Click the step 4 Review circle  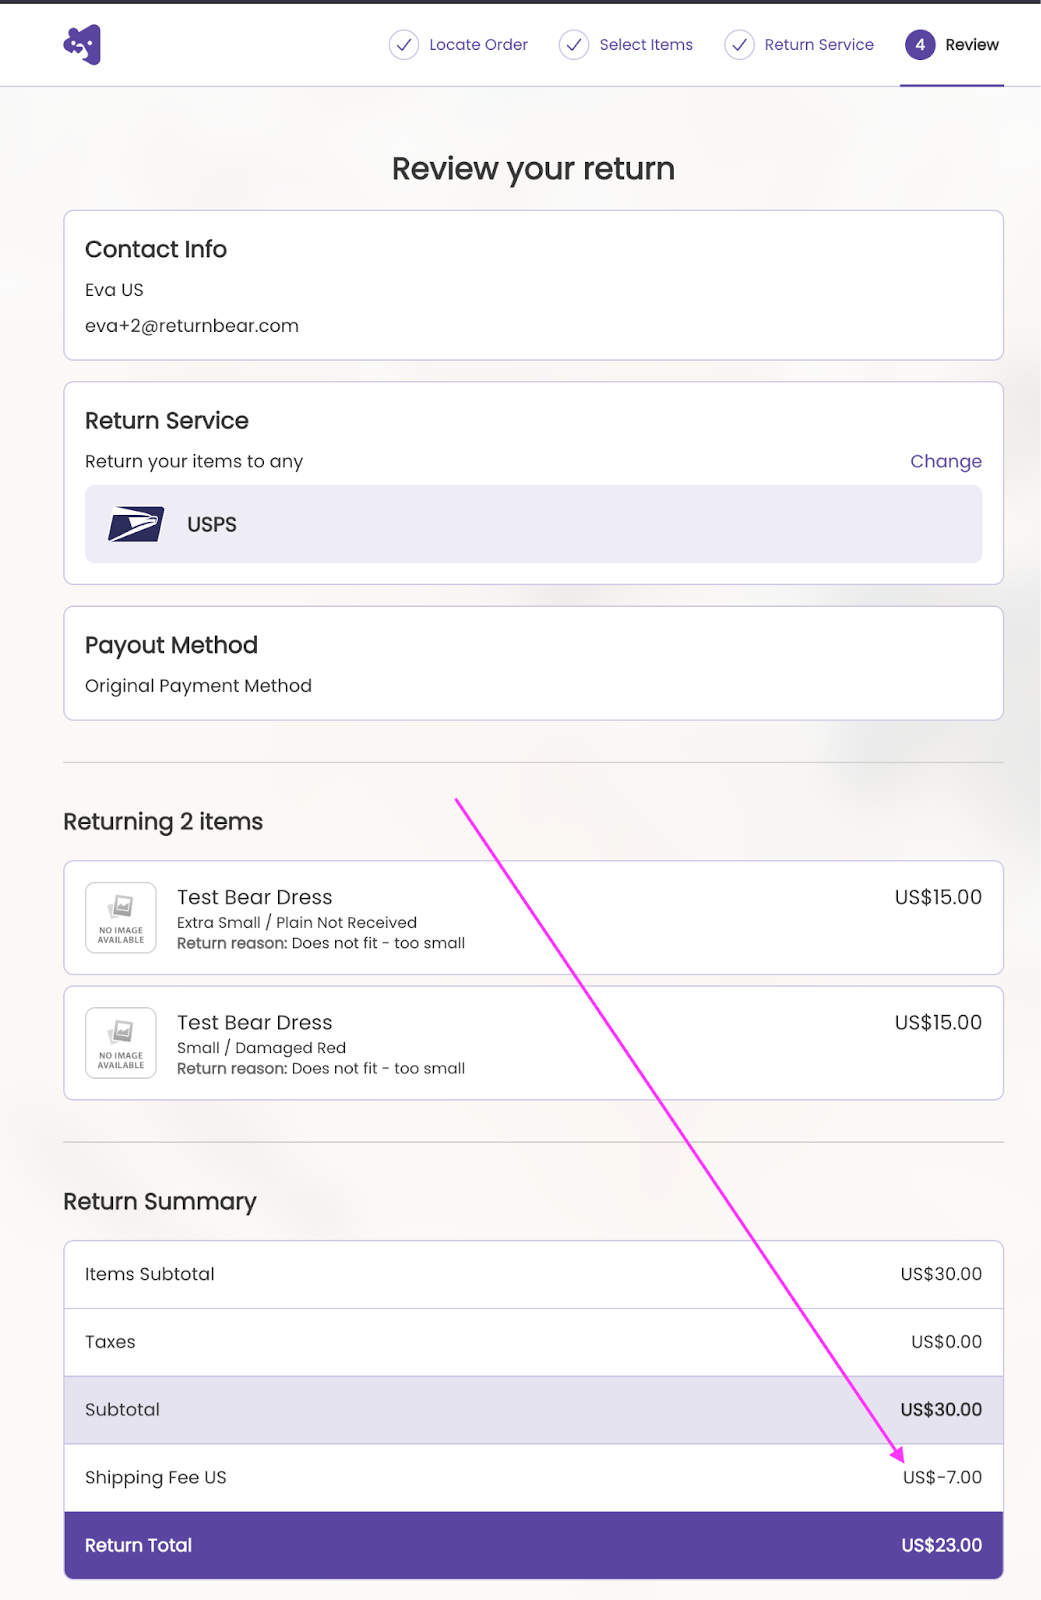(x=919, y=45)
